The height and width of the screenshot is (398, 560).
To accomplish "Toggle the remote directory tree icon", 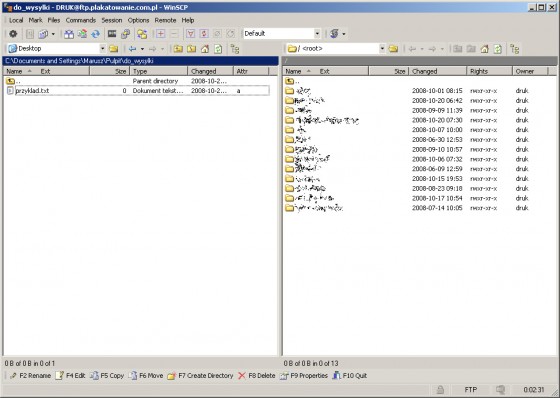I will coord(514,49).
